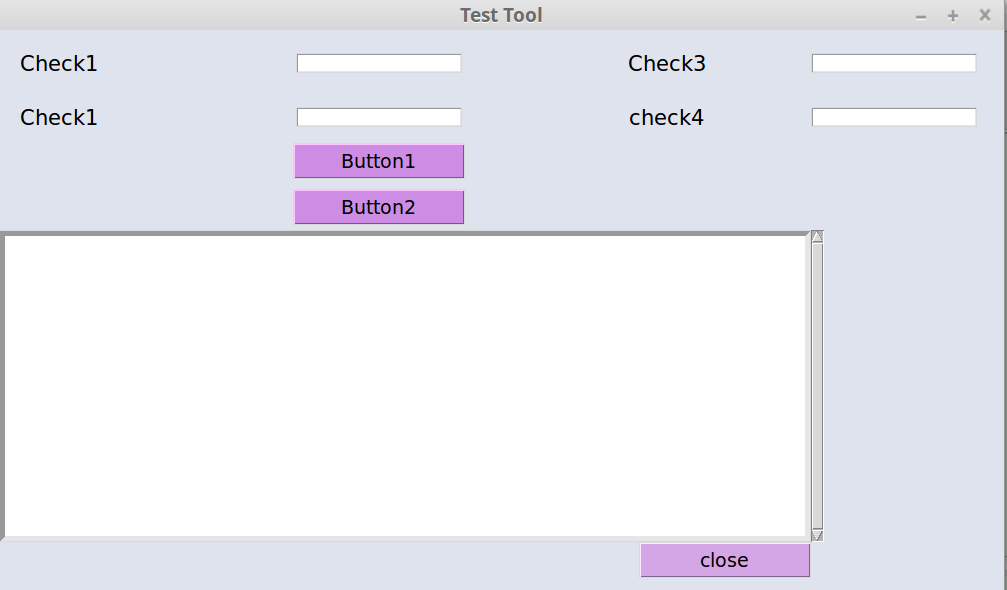1007x590 pixels.
Task: Click the second input field under the first
Action: pyautogui.click(x=378, y=116)
